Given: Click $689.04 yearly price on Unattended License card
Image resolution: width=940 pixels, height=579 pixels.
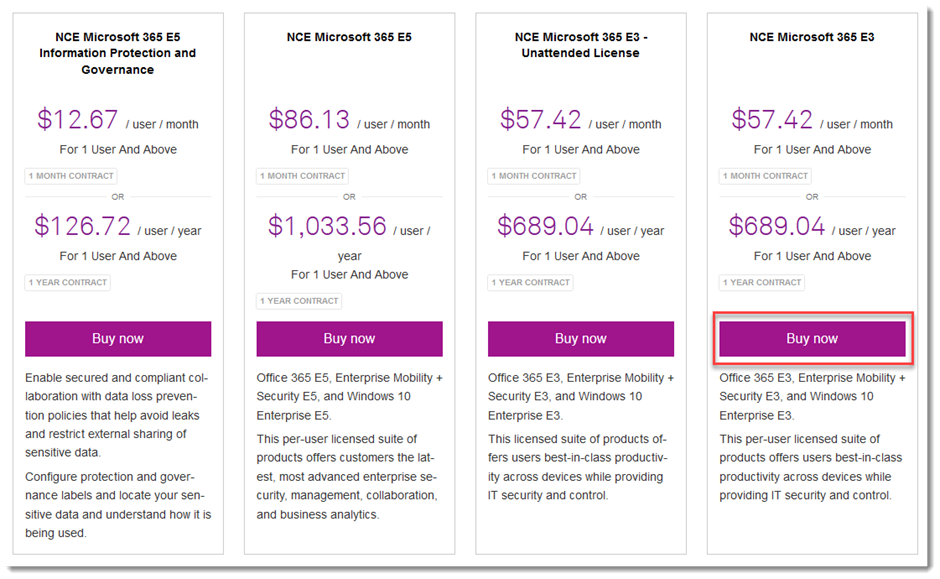Looking at the screenshot, I should click(546, 226).
